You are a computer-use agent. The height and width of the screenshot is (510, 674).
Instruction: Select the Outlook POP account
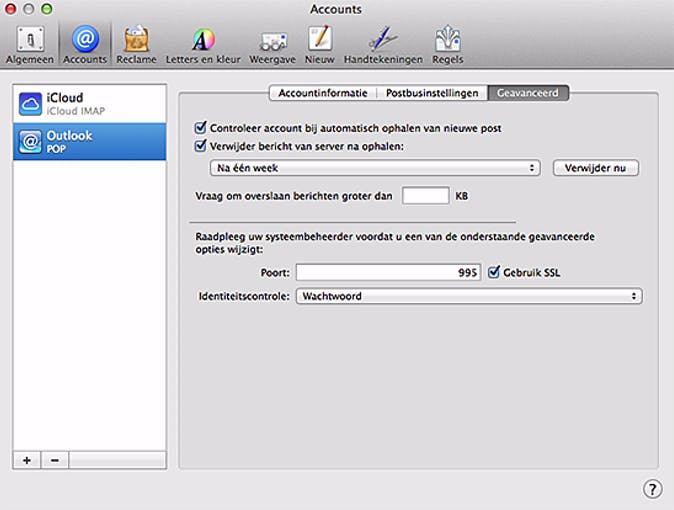[x=90, y=141]
